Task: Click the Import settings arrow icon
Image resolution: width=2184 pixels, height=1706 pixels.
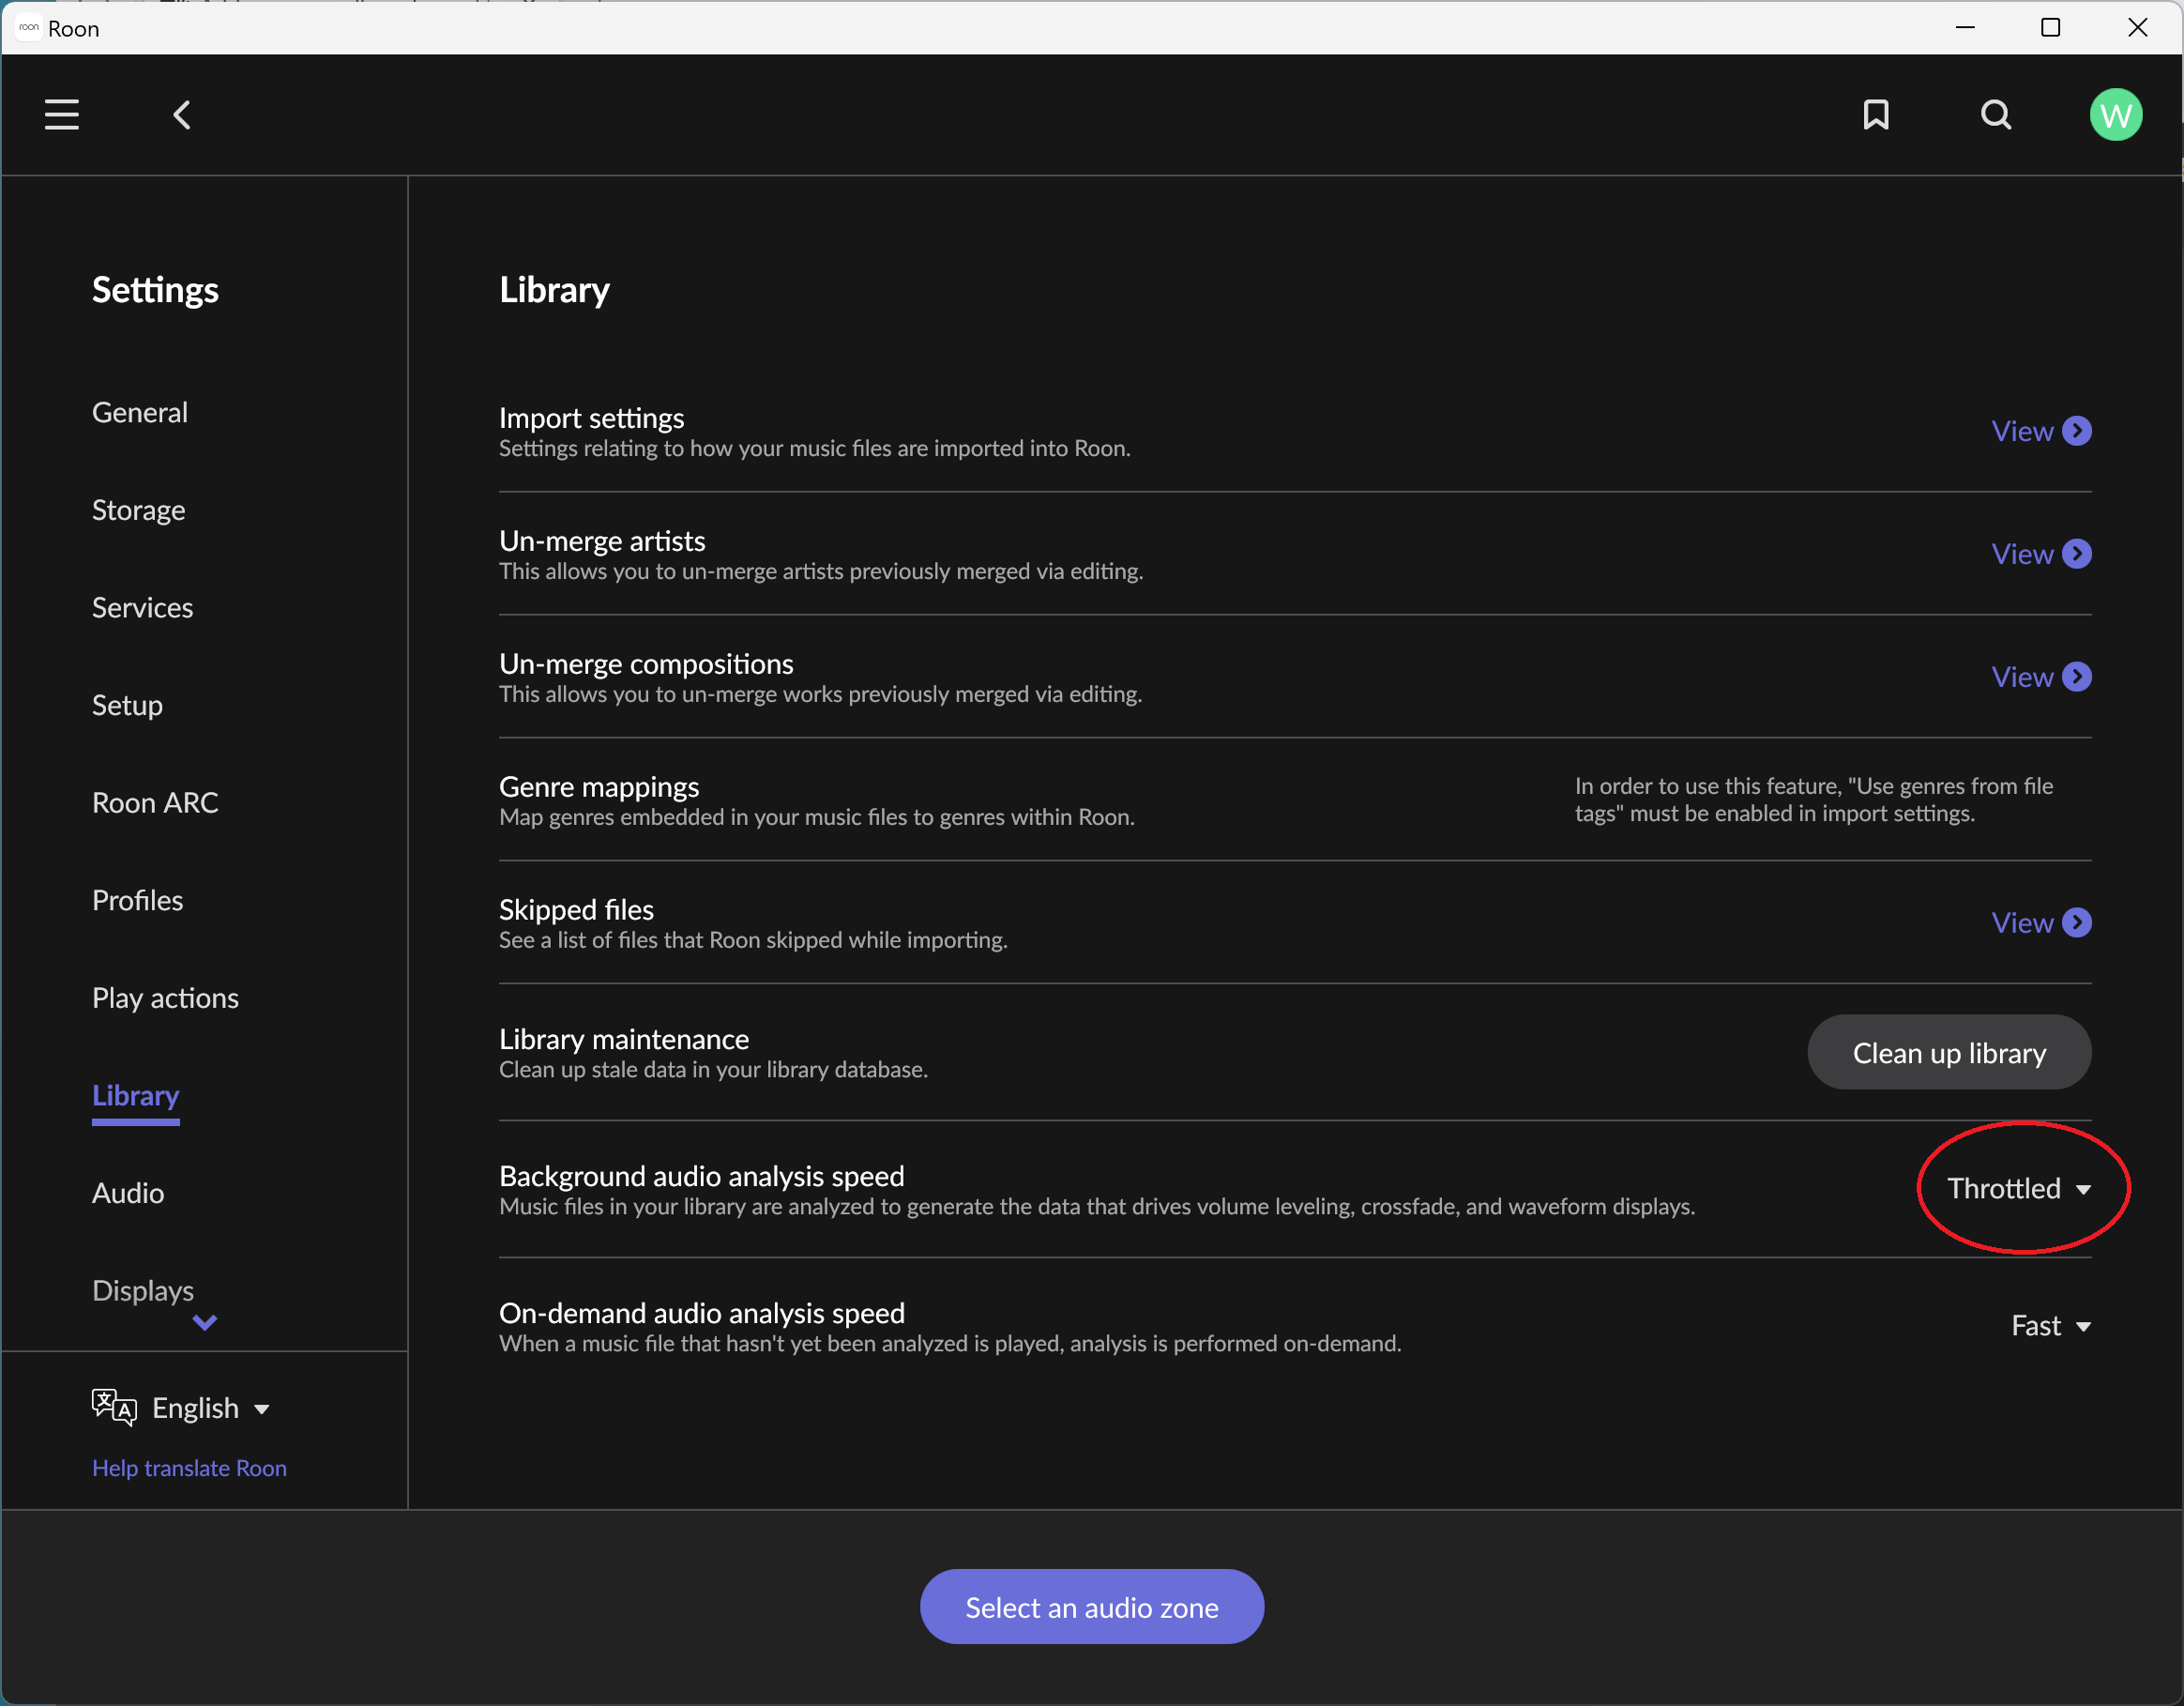Action: (x=2077, y=431)
